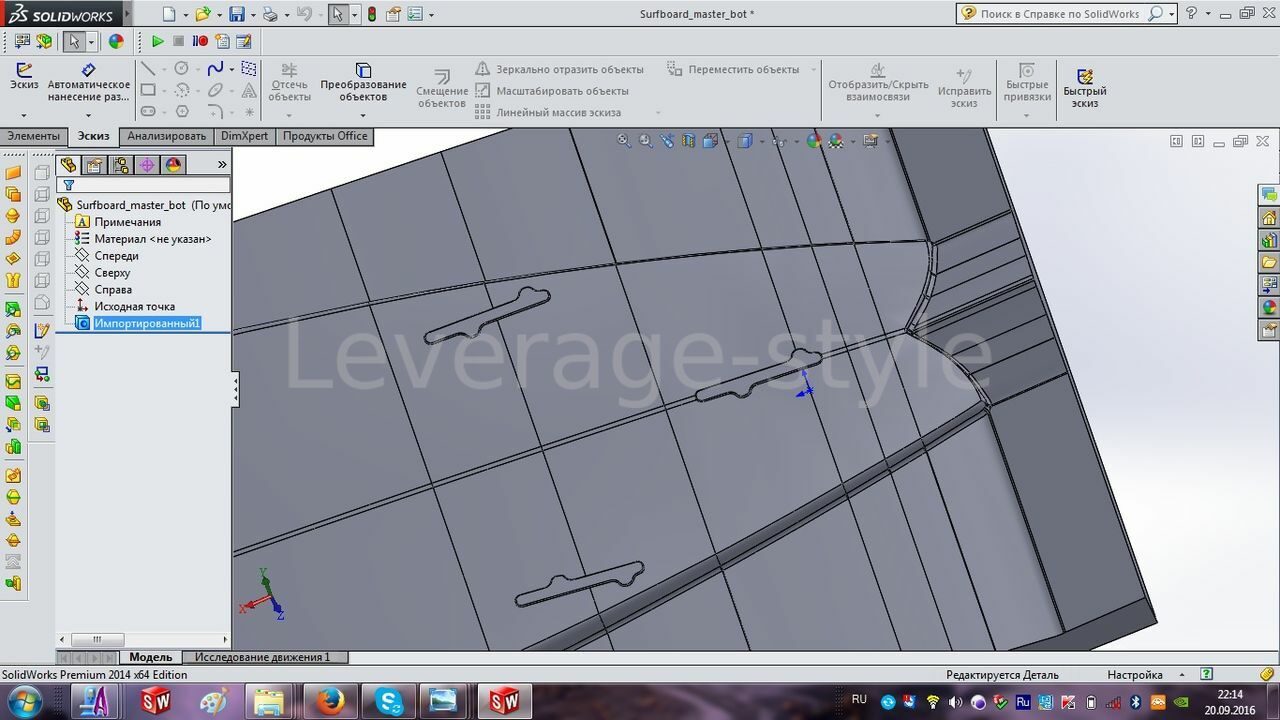Viewport: 1280px width, 720px height.
Task: Open the ConfigurationManager tab icon
Action: pyautogui.click(x=121, y=165)
